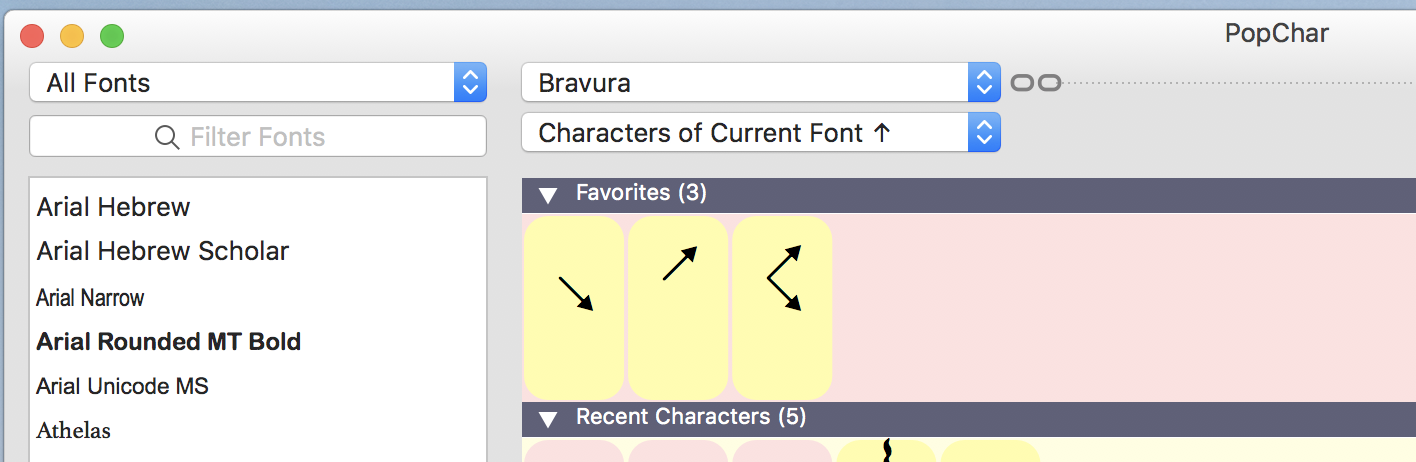Collapse the Favorites section triangle
The image size is (1416, 462).
tap(548, 195)
